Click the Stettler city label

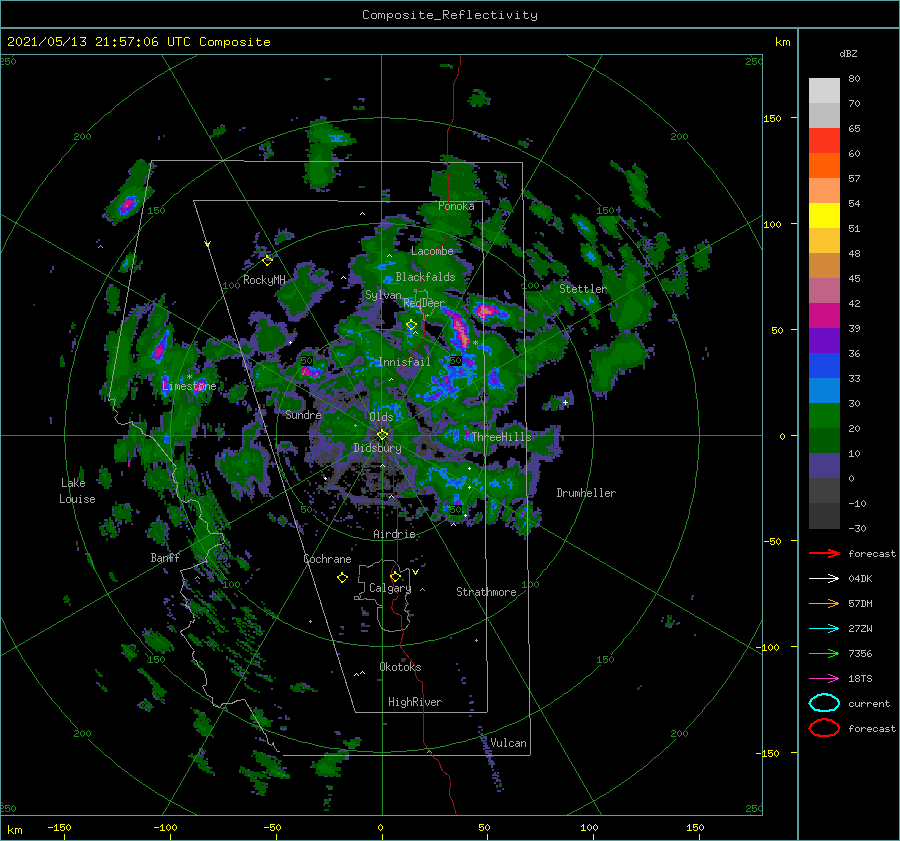[x=583, y=289]
